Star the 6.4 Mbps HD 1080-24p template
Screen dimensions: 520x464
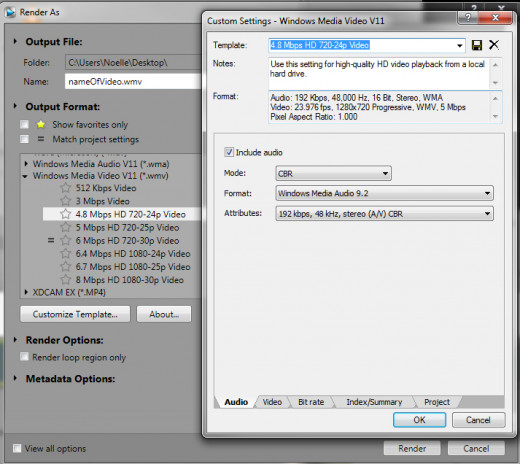[x=66, y=254]
